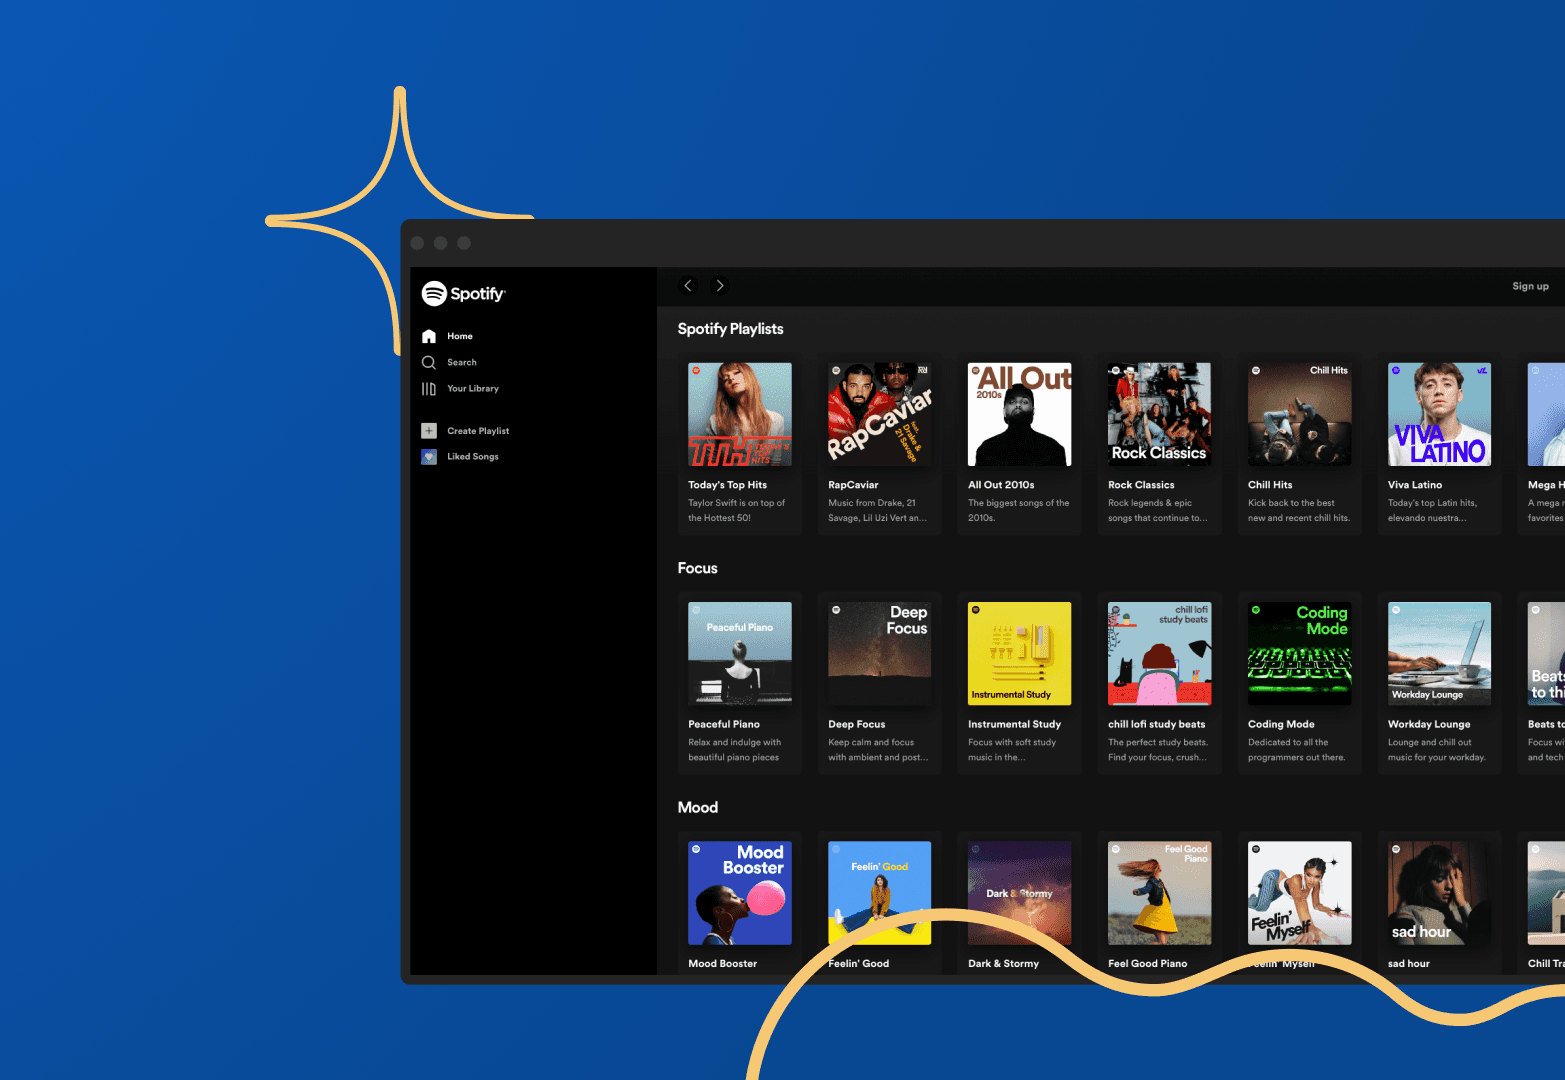Image resolution: width=1565 pixels, height=1080 pixels.
Task: Open Dark & Stormy cover art
Action: pyautogui.click(x=1020, y=892)
